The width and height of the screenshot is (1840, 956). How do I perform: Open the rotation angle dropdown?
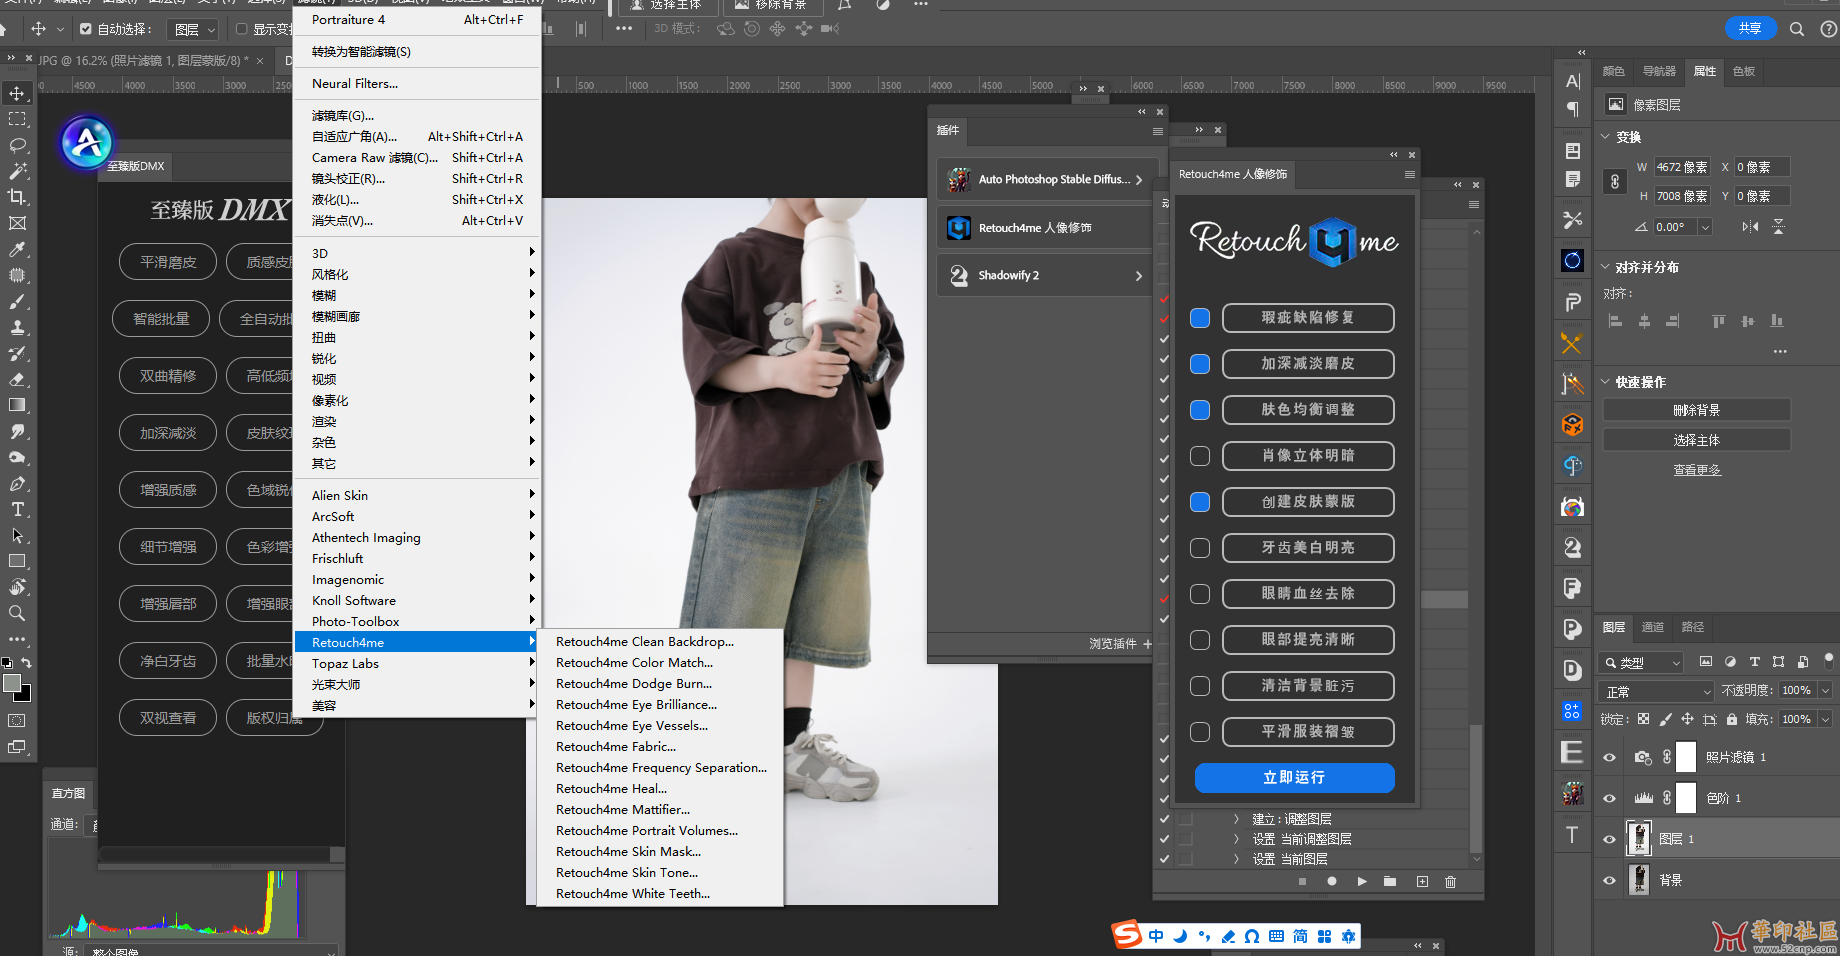(x=1705, y=227)
